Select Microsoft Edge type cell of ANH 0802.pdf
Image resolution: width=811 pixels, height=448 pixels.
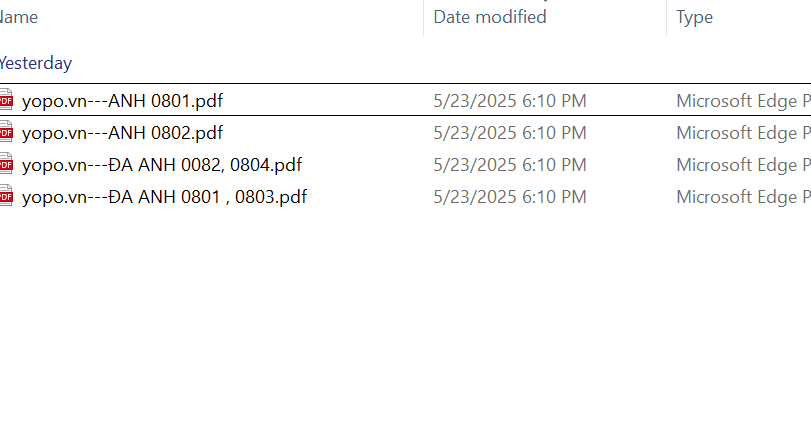click(x=742, y=132)
